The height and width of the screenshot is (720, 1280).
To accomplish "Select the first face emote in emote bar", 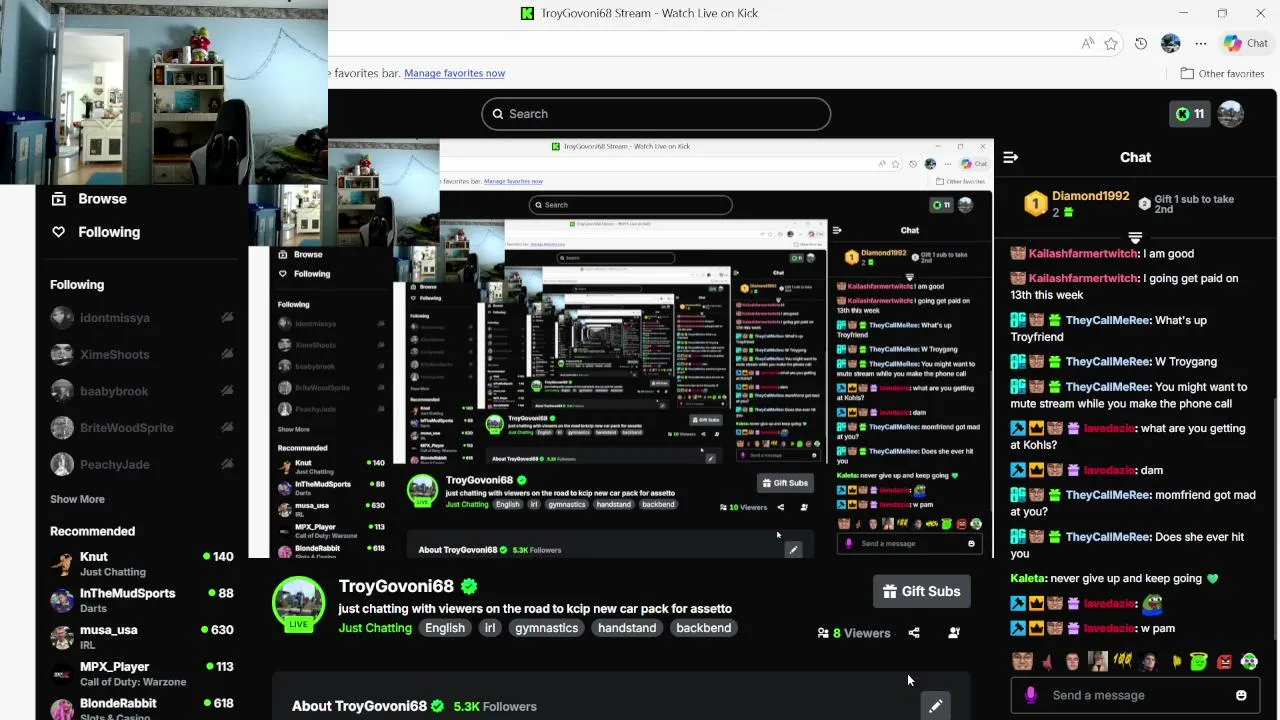I will tap(1022, 661).
